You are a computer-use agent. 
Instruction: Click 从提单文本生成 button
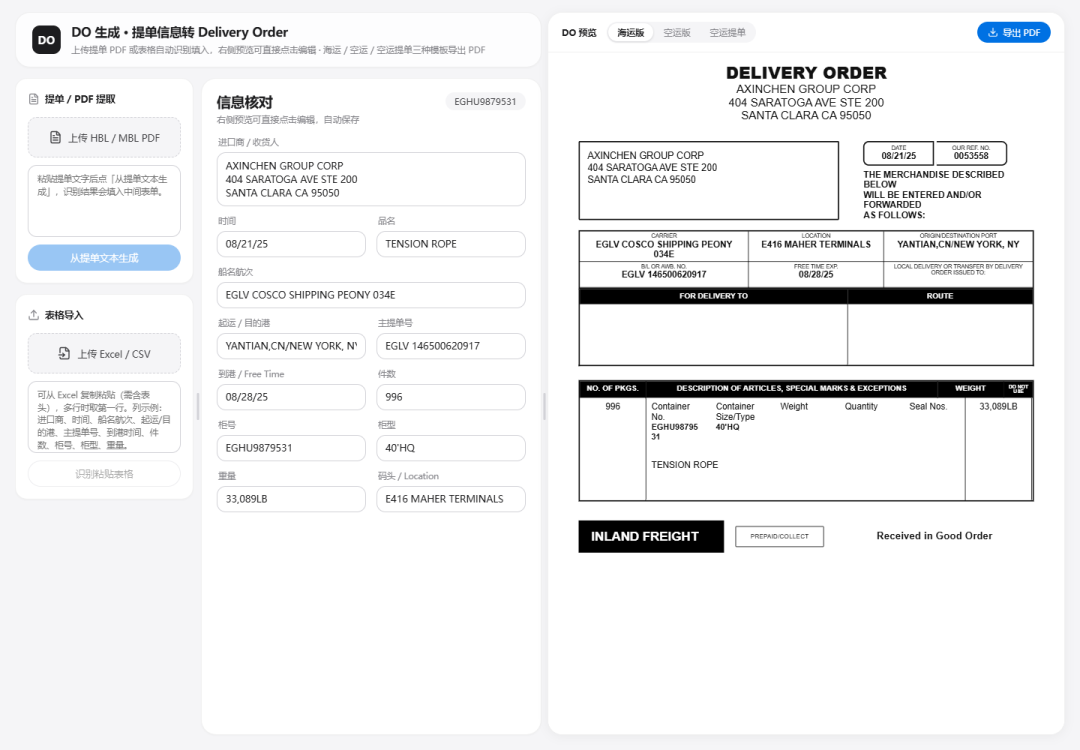coord(104,258)
